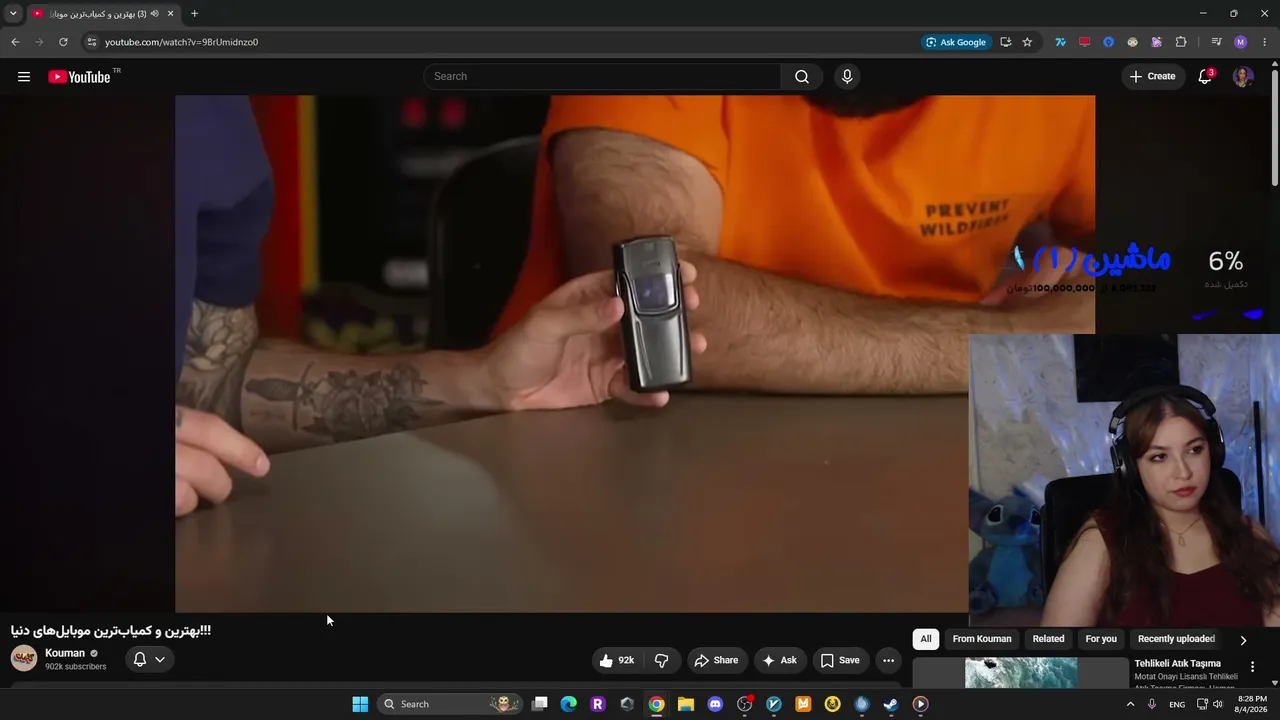
Task: Open a new Chrome tab
Action: 194,14
